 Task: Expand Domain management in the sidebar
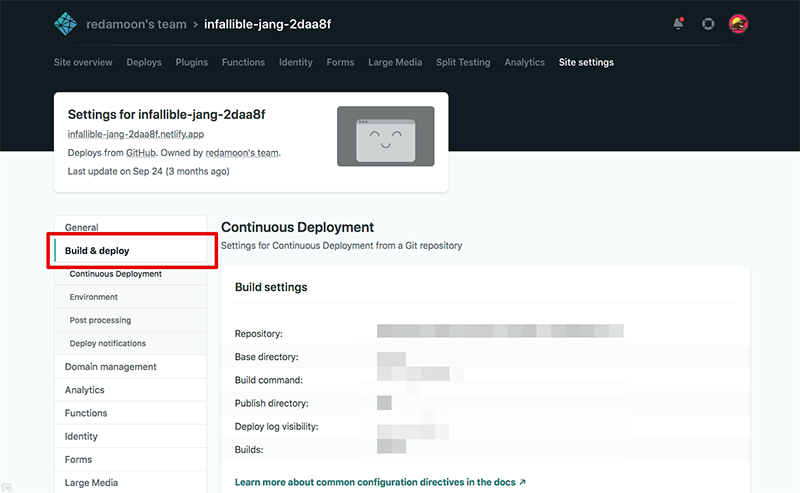click(111, 367)
